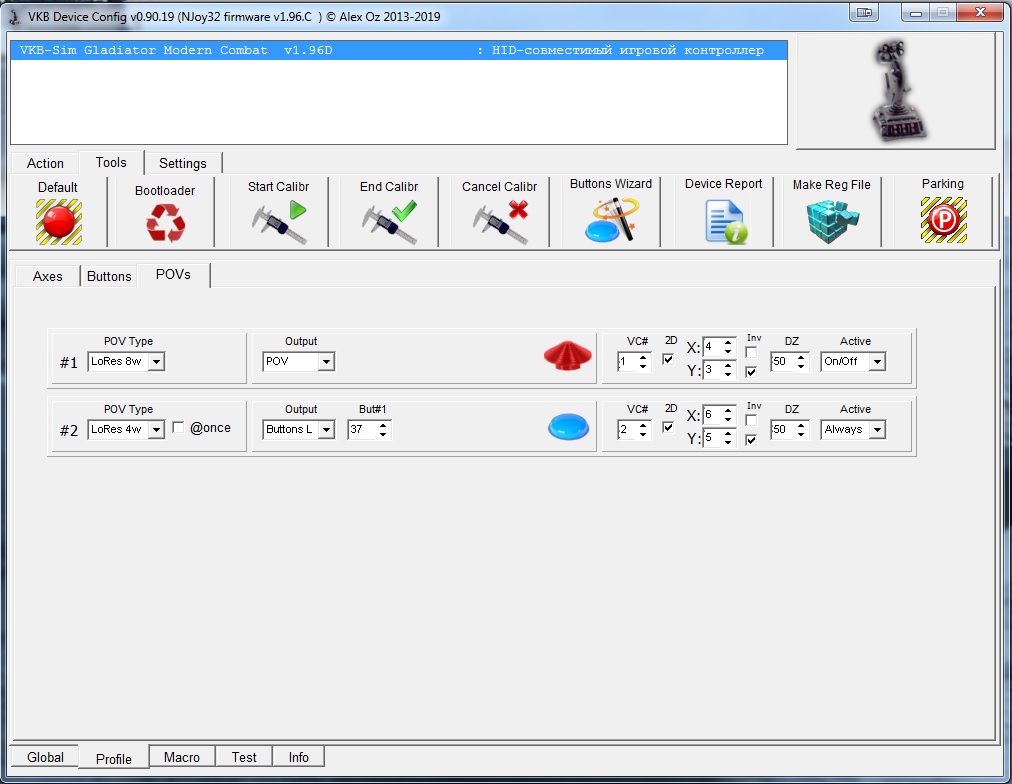1012x784 pixels.
Task: Open the Buttons tab
Action: tap(109, 276)
